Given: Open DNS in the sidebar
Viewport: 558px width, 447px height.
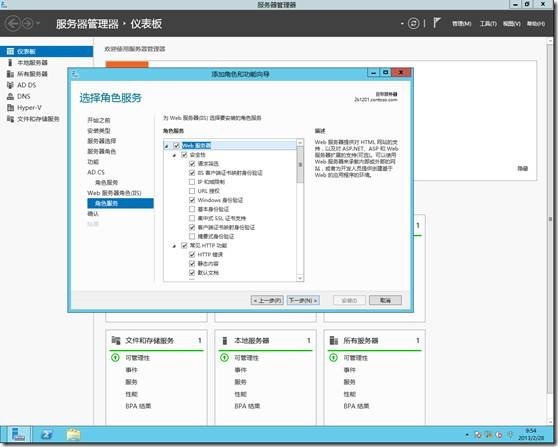Looking at the screenshot, I should [23, 96].
